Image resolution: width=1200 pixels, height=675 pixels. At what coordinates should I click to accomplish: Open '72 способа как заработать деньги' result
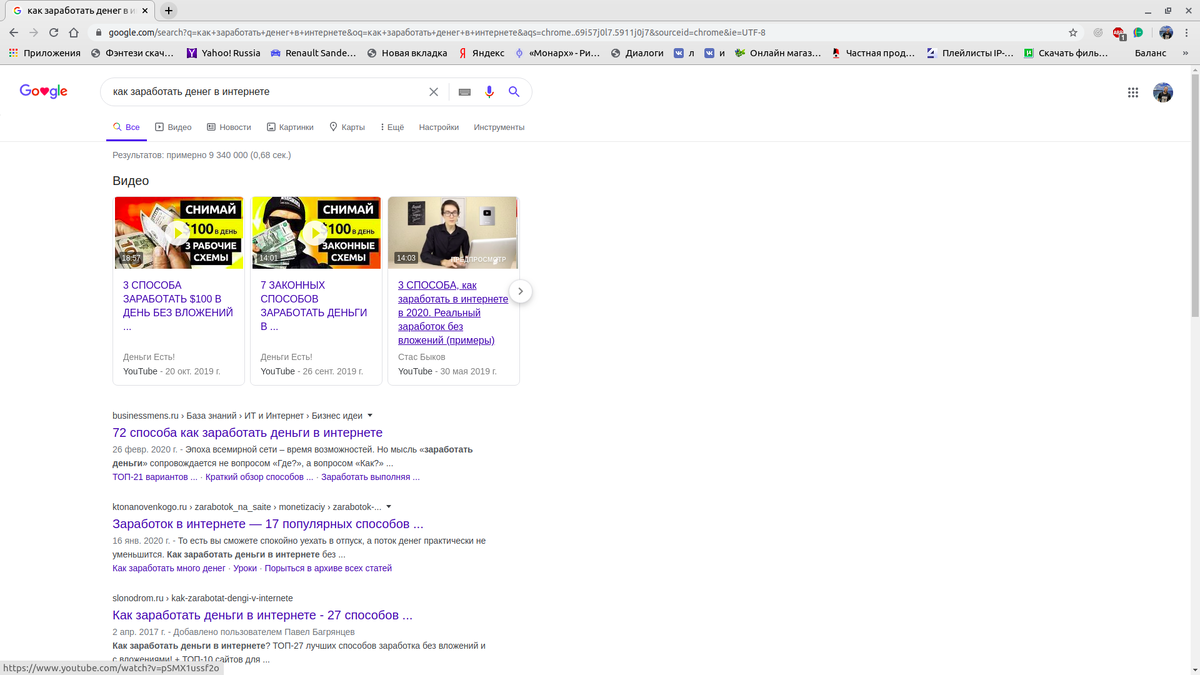pos(247,433)
